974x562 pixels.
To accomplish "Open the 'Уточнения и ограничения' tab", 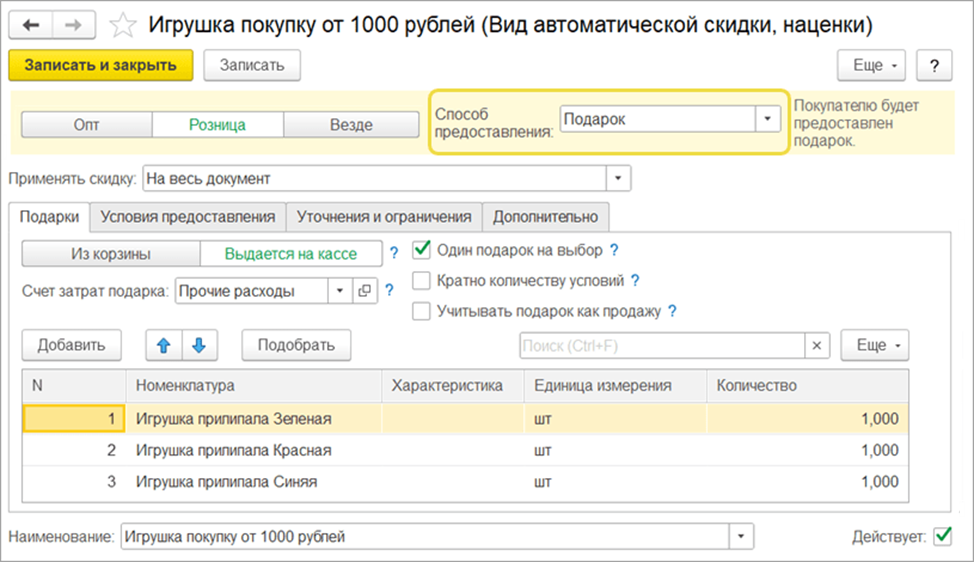I will pyautogui.click(x=384, y=217).
